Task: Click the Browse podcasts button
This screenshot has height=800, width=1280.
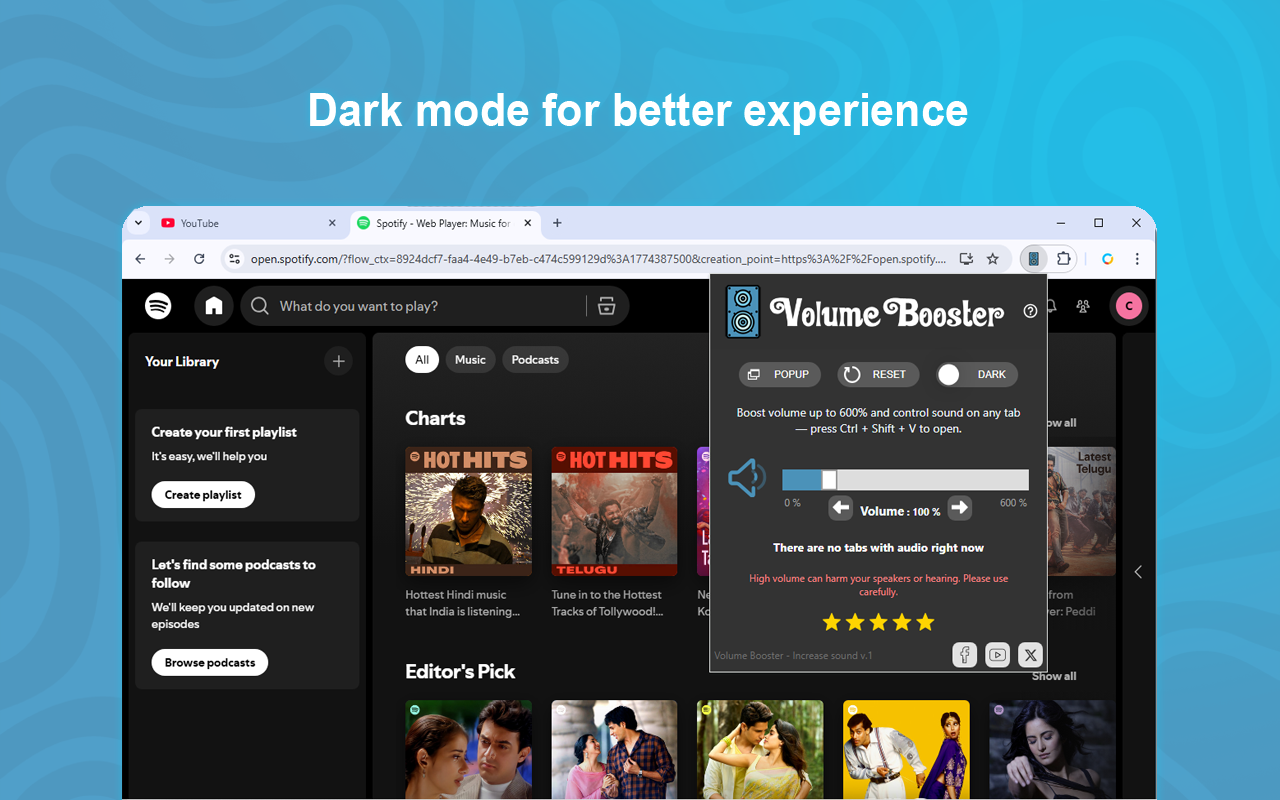Action: click(210, 662)
